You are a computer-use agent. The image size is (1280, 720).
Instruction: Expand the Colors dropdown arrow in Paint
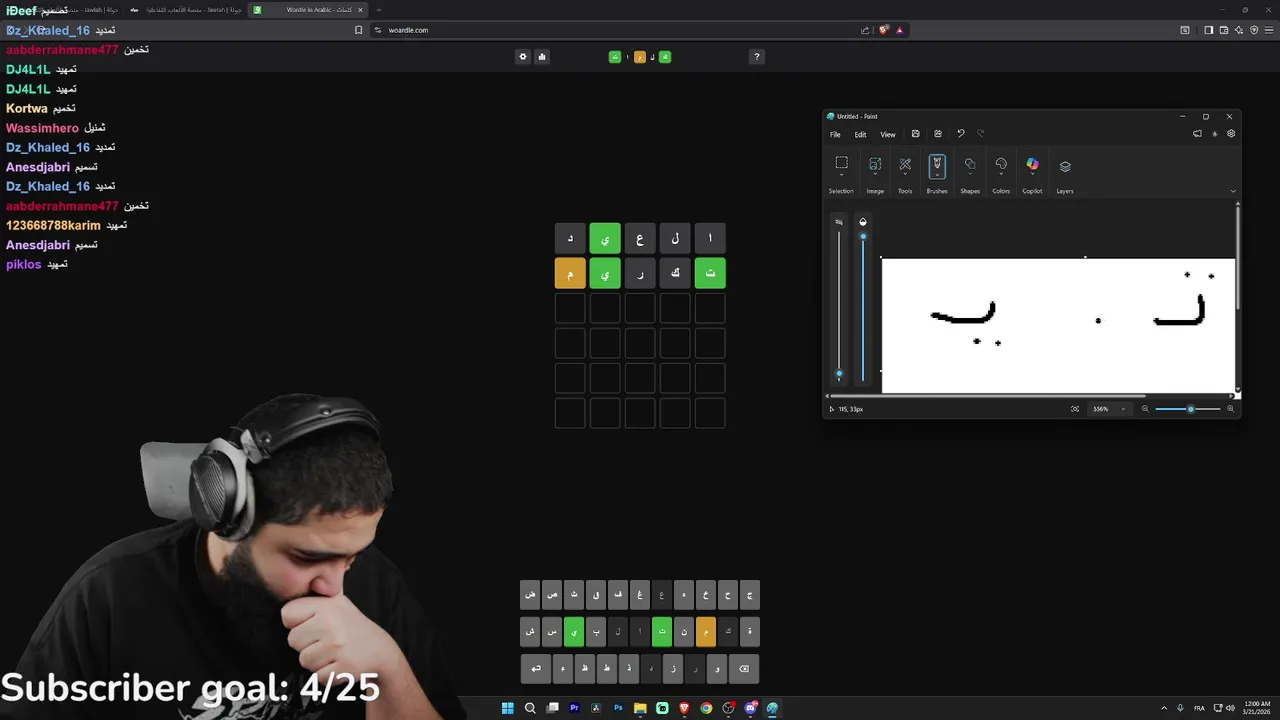pyautogui.click(x=1001, y=176)
